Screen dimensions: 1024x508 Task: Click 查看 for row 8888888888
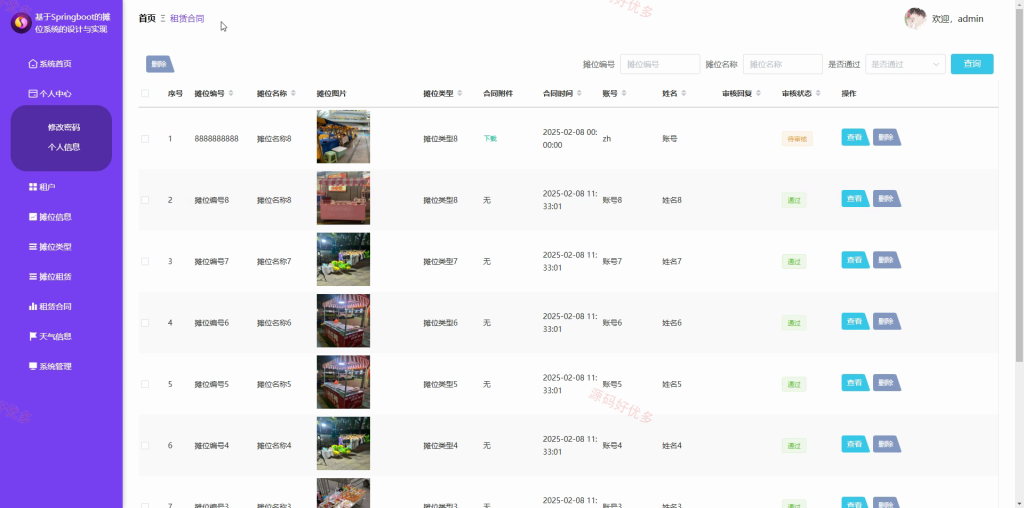click(x=855, y=137)
